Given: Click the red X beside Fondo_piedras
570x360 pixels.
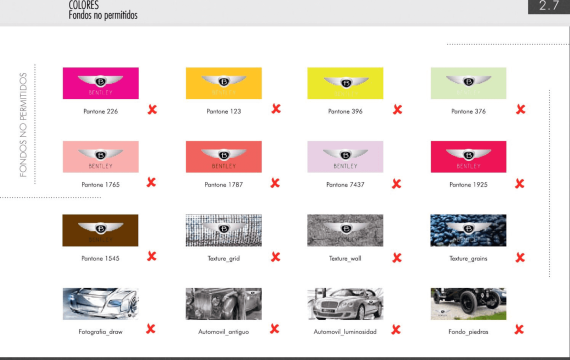Looking at the screenshot, I should point(519,330).
